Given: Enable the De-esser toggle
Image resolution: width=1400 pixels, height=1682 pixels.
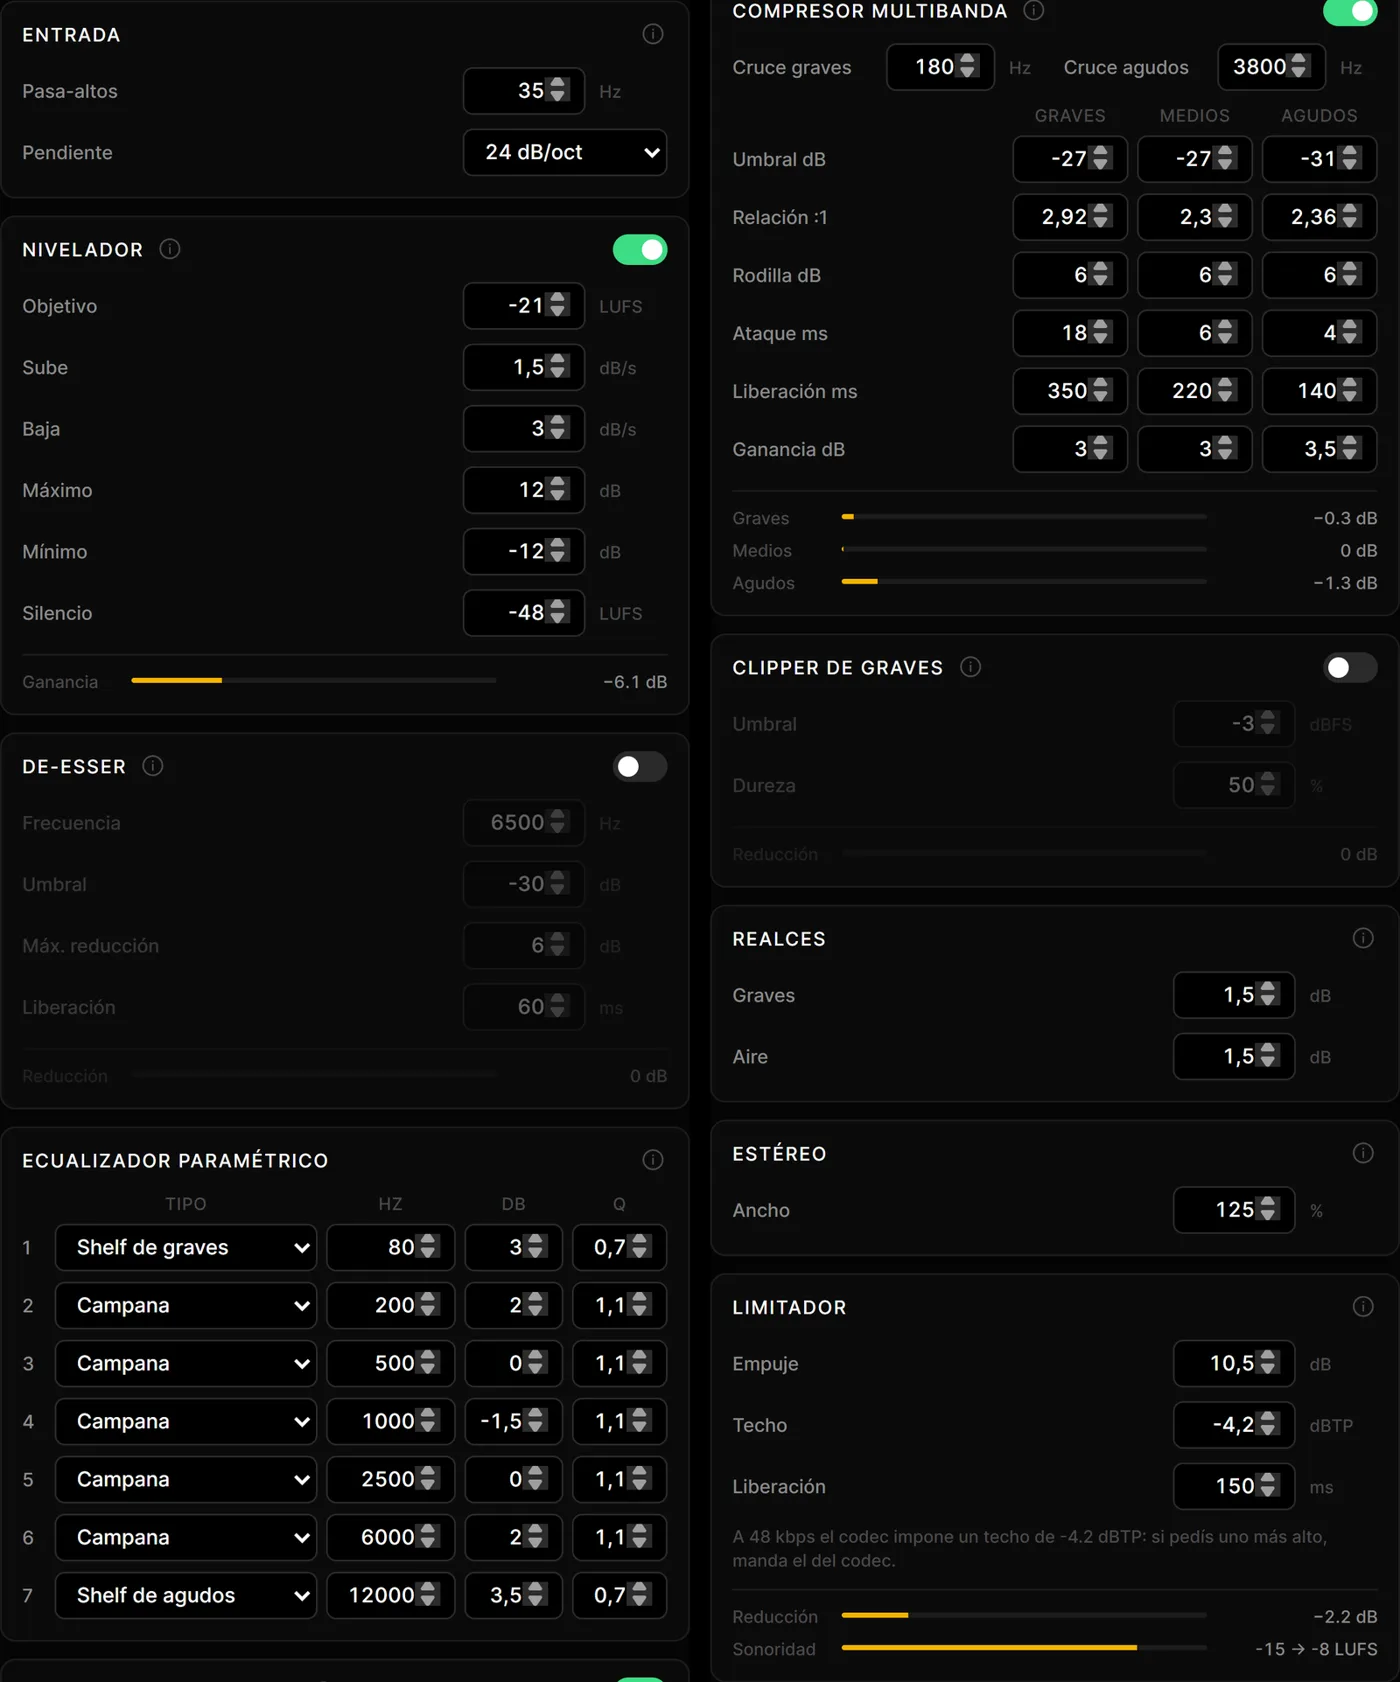Looking at the screenshot, I should tap(640, 767).
